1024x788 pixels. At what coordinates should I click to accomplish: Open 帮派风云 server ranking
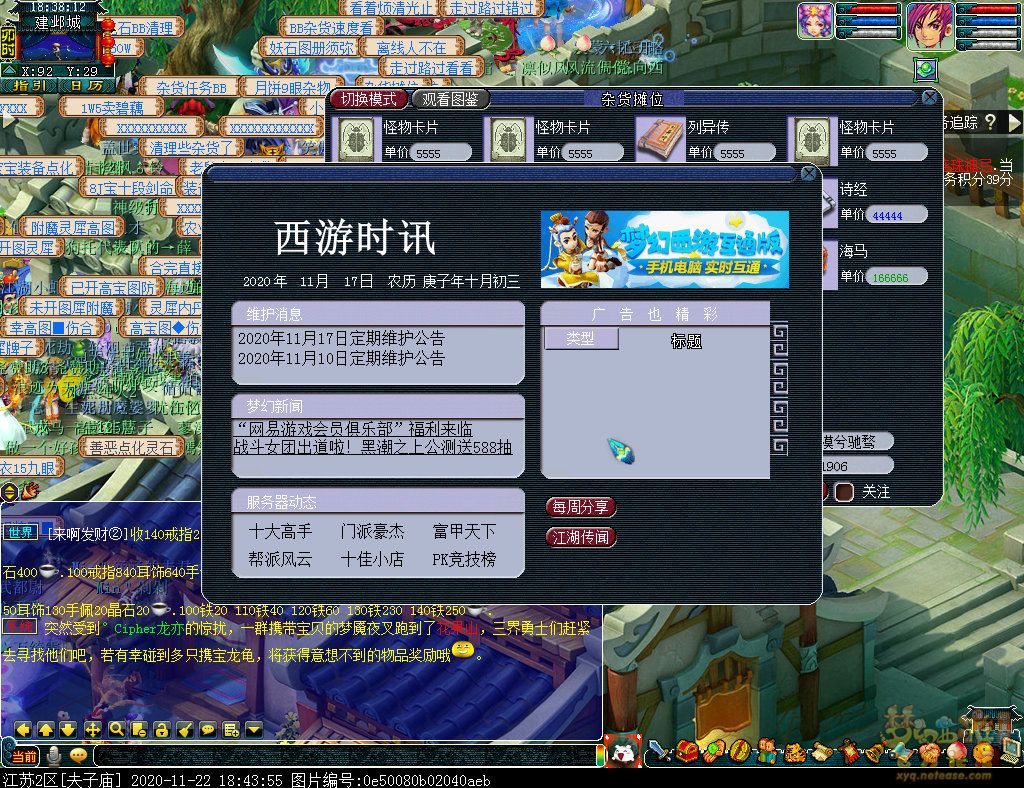click(280, 559)
